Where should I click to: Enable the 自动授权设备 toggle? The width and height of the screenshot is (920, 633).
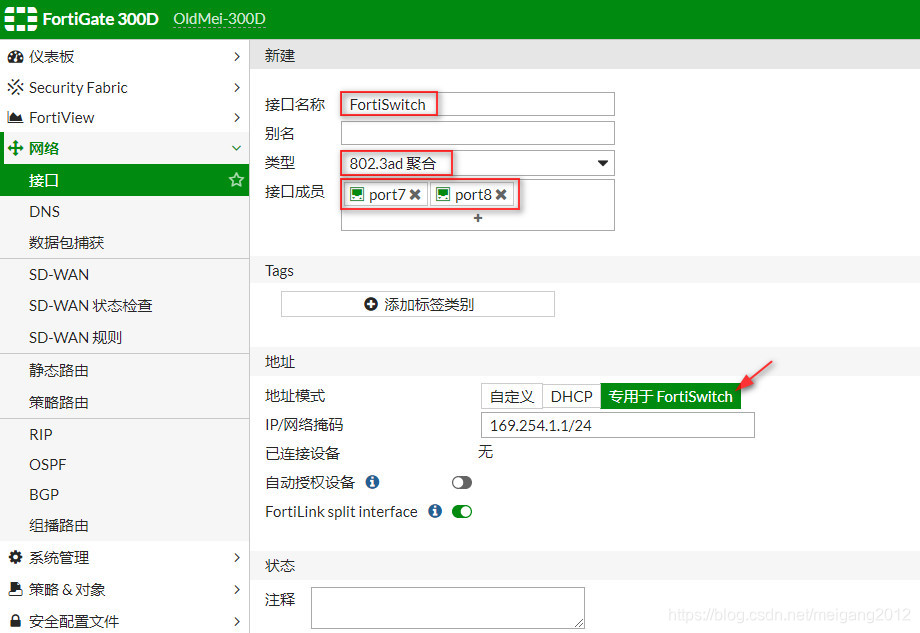pos(462,482)
